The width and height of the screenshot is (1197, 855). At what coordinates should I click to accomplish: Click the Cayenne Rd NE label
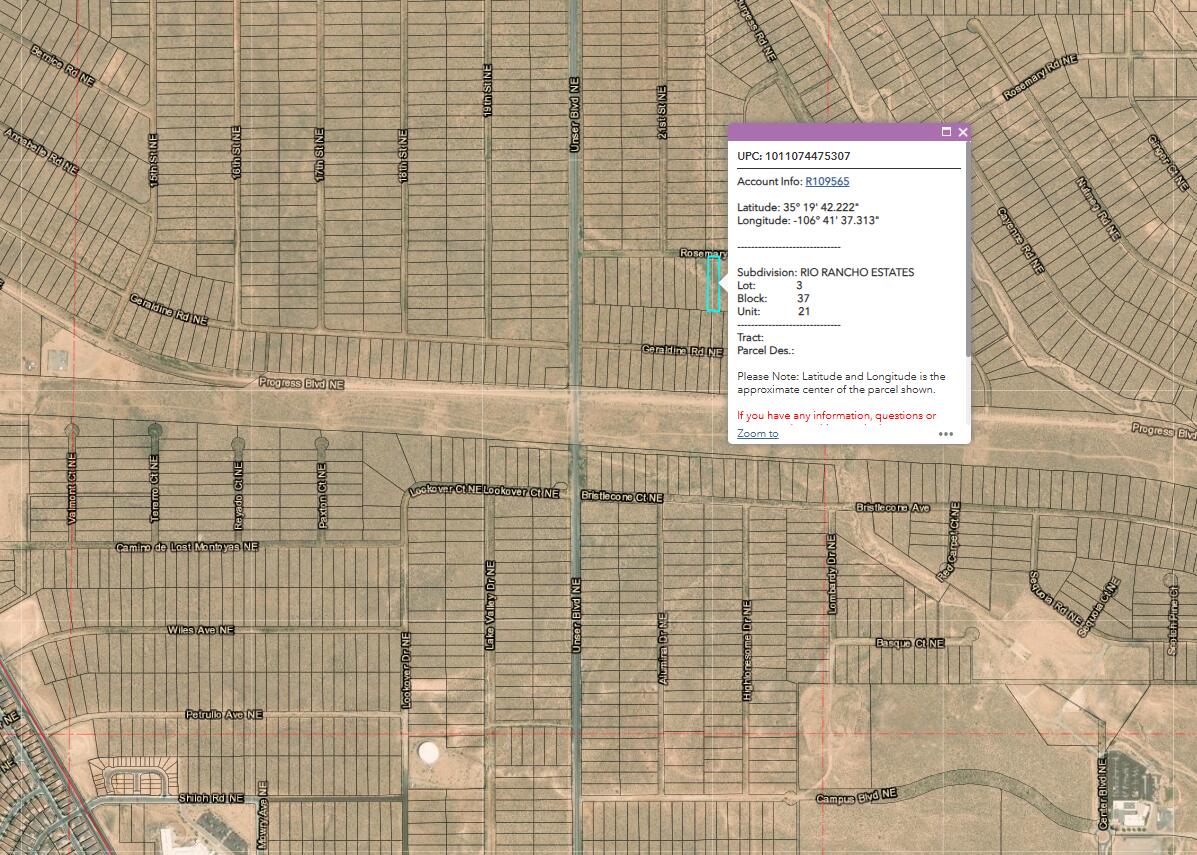1021,240
